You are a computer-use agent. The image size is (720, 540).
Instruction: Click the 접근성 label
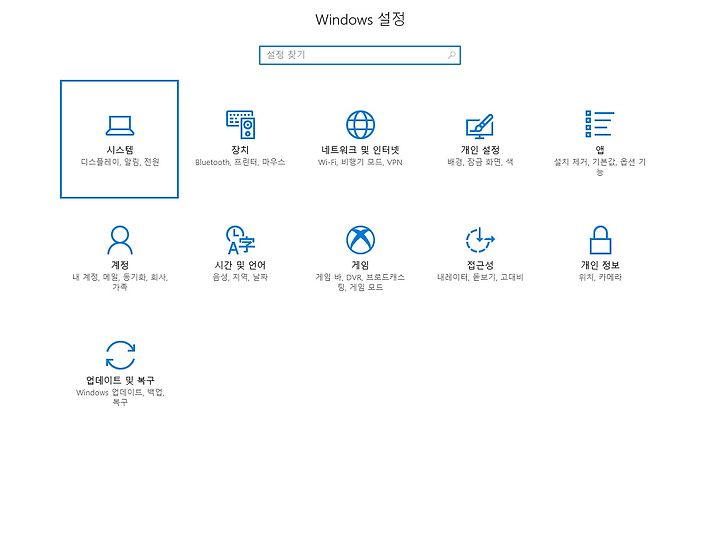point(480,265)
